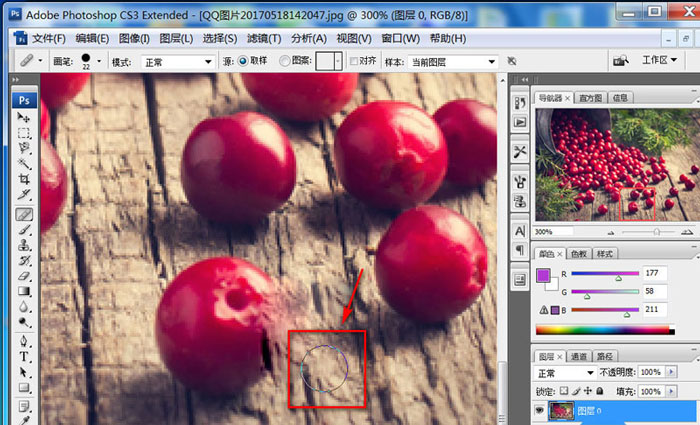
Task: Toggle lock image pixels brush icon
Action: (x=576, y=391)
